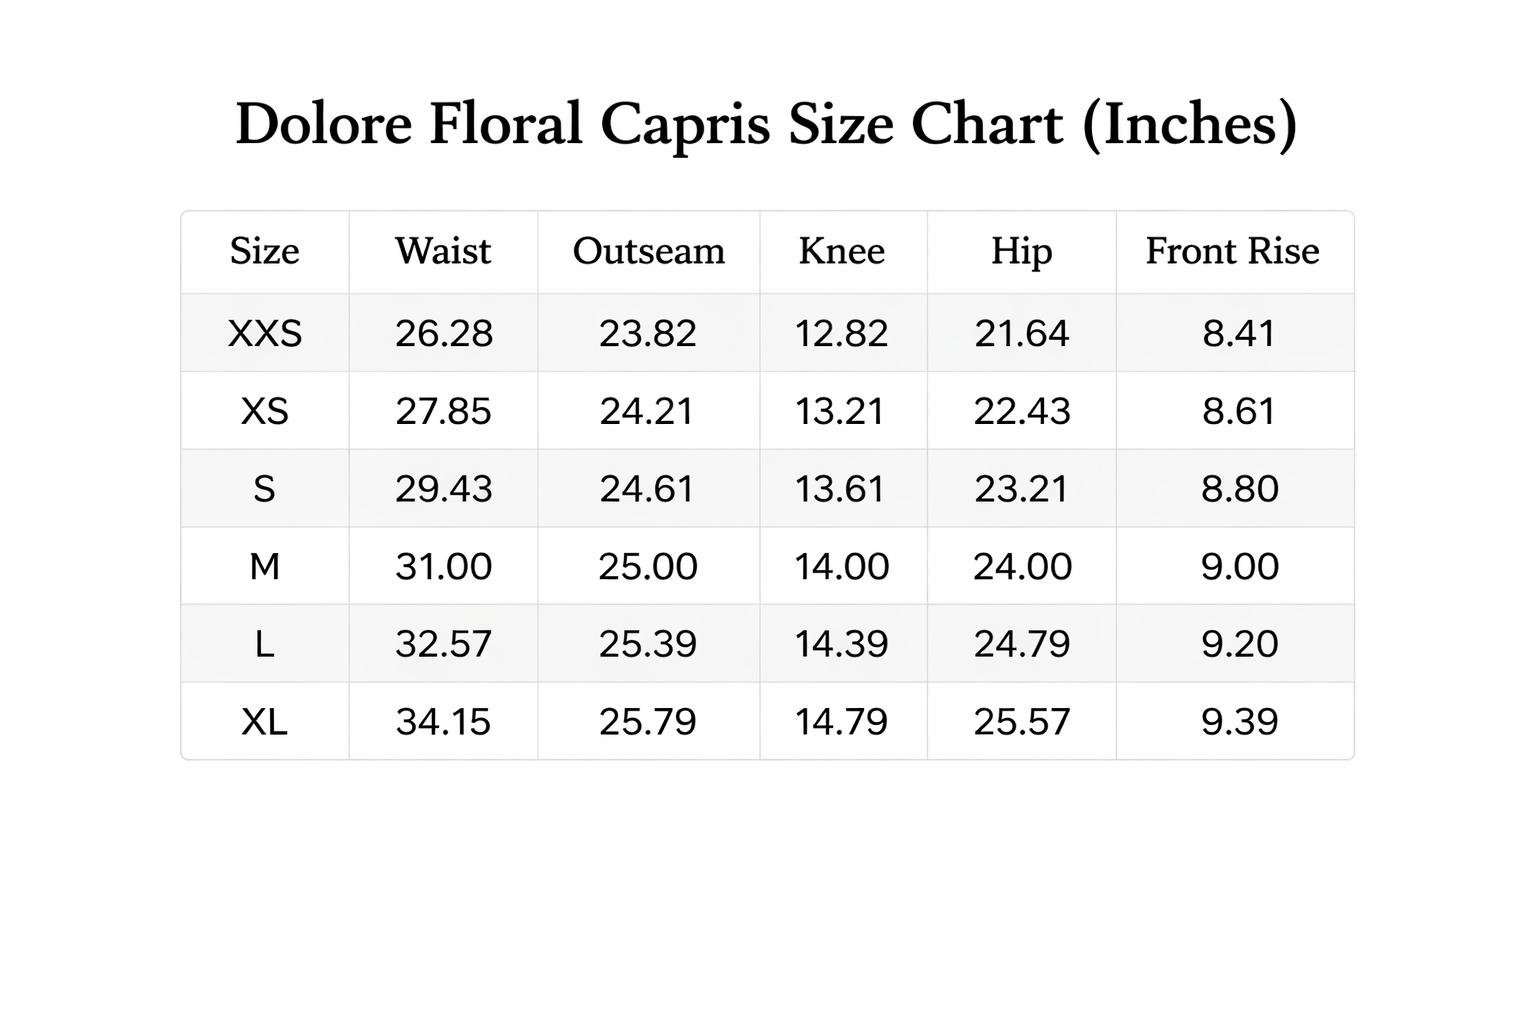Click the XL waist value 34.15
Viewport: 1536px width, 1024px height.
point(443,722)
